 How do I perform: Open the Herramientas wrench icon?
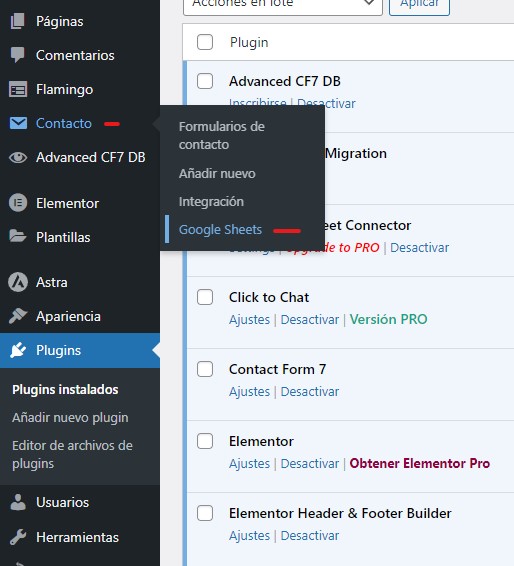coord(18,537)
